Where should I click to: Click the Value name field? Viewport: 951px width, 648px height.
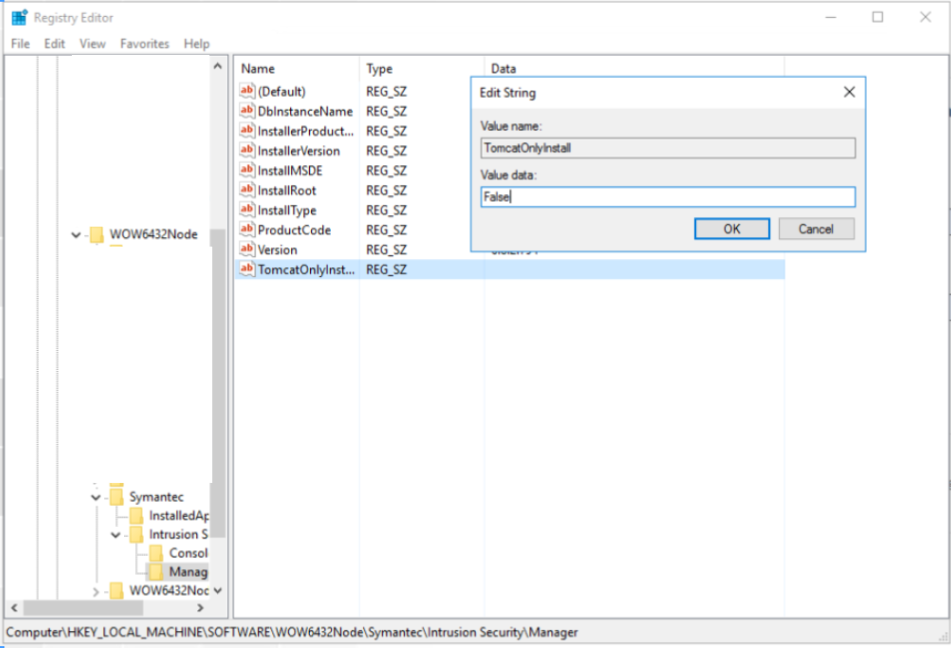(x=668, y=148)
